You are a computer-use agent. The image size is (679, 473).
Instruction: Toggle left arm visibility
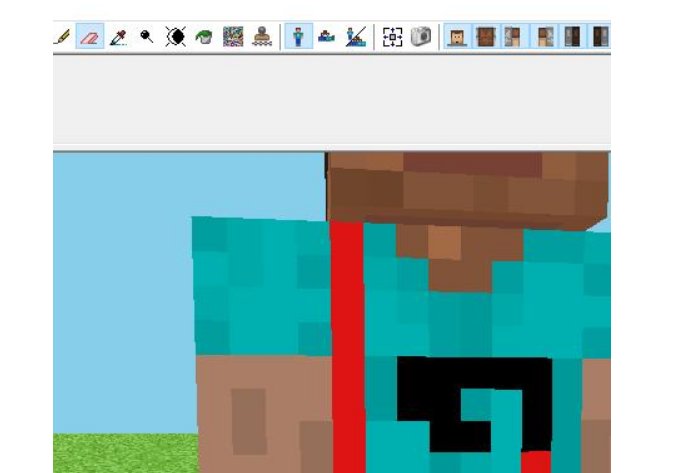[513, 37]
